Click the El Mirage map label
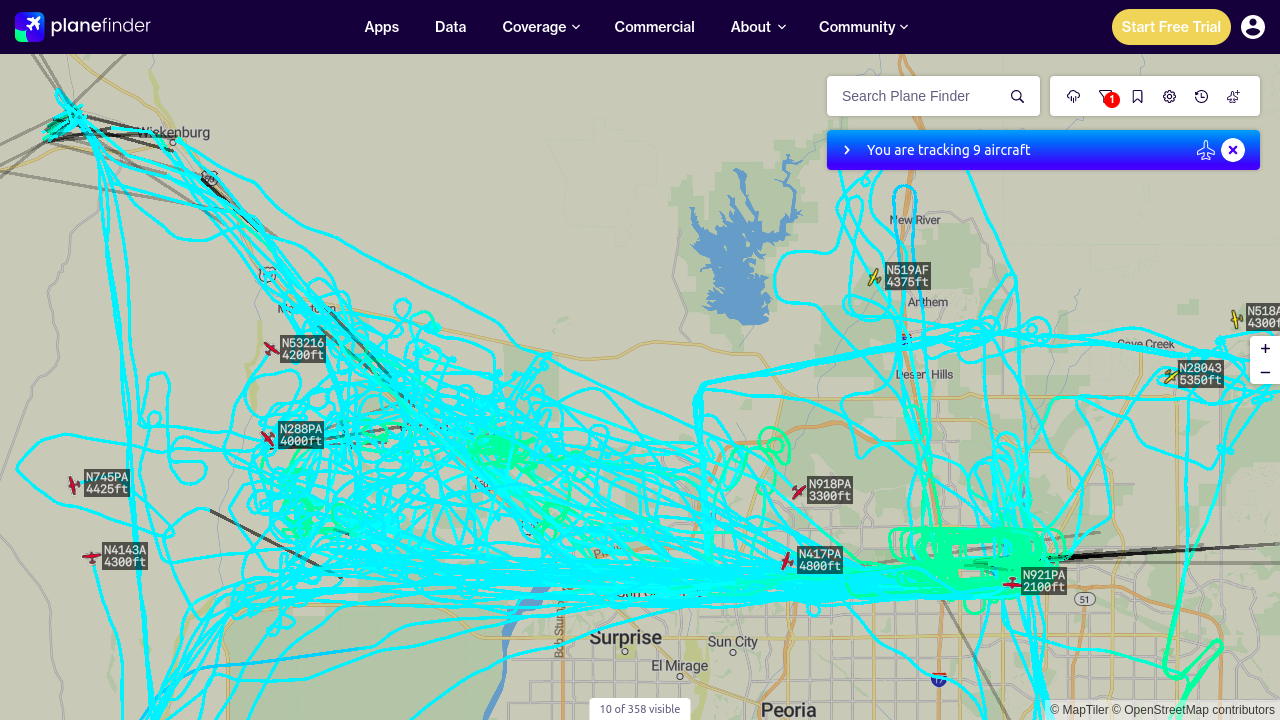The height and width of the screenshot is (720, 1280). (x=680, y=666)
